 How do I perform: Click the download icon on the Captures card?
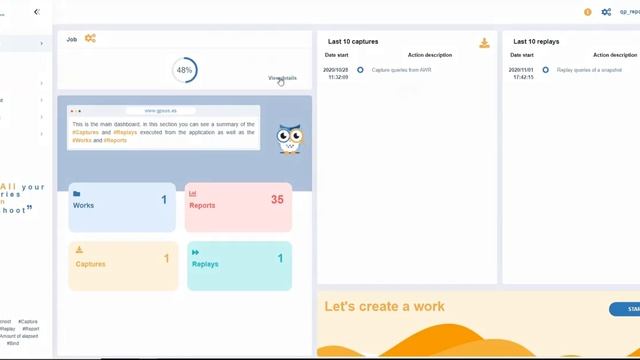pyautogui.click(x=79, y=249)
